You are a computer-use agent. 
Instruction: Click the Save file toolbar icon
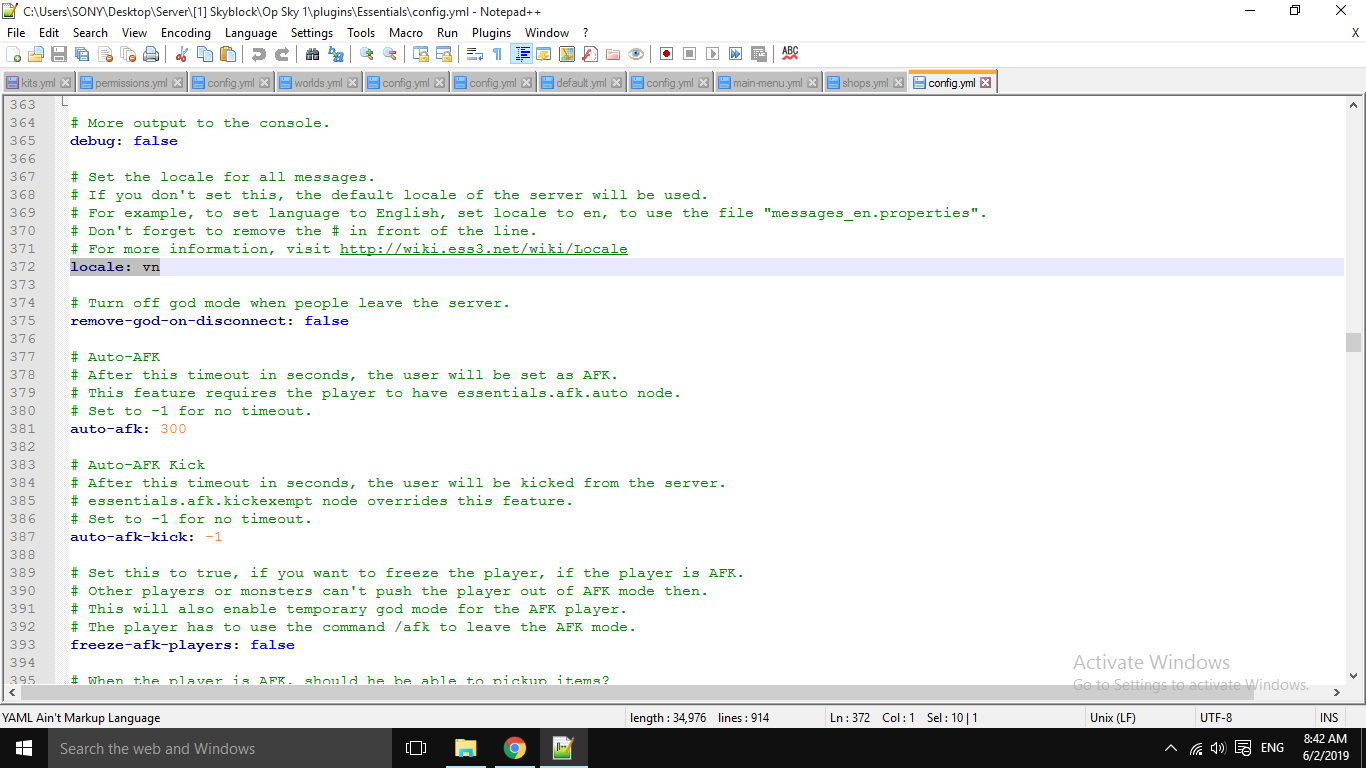click(59, 54)
